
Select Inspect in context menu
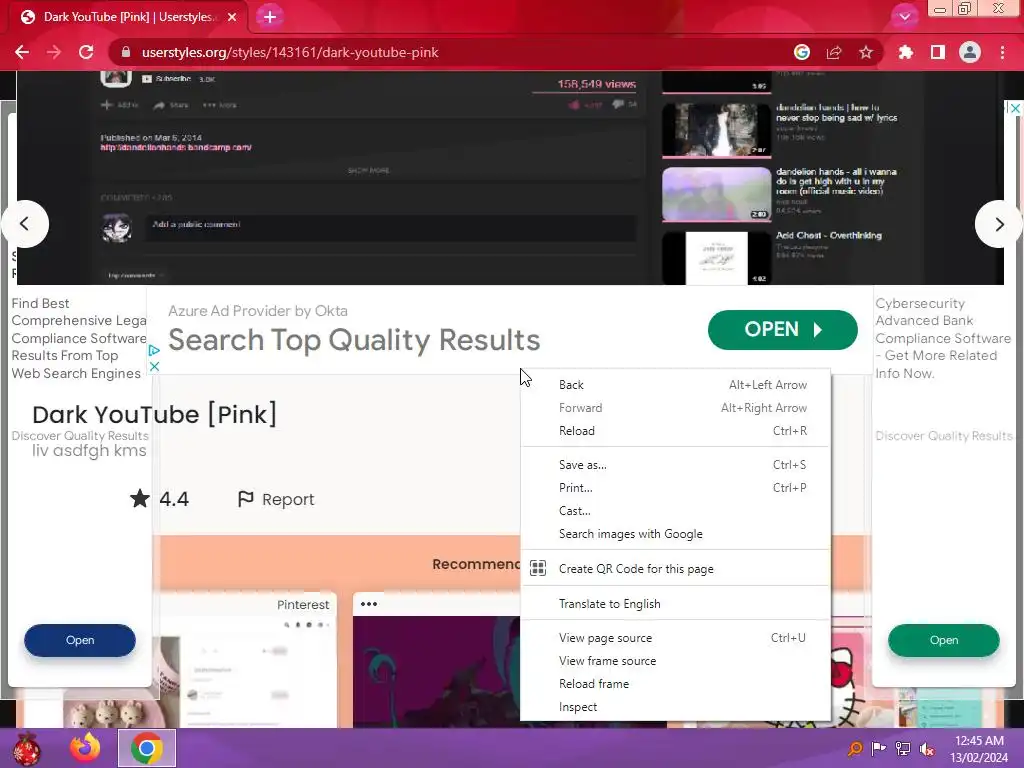[675, 707]
